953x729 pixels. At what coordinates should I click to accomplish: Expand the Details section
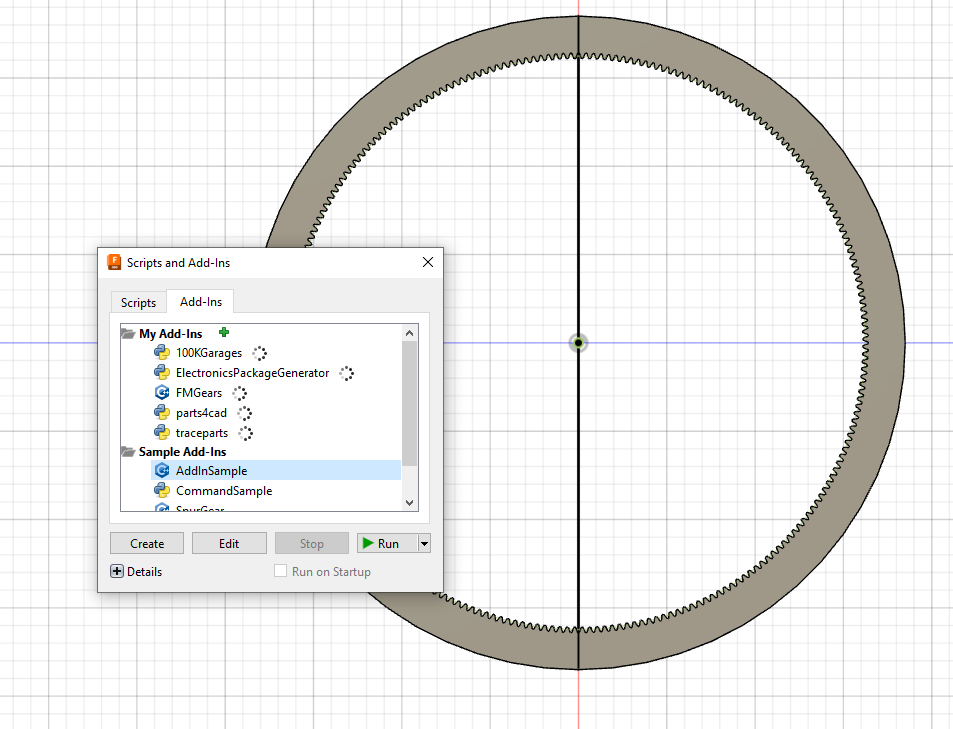click(x=117, y=572)
